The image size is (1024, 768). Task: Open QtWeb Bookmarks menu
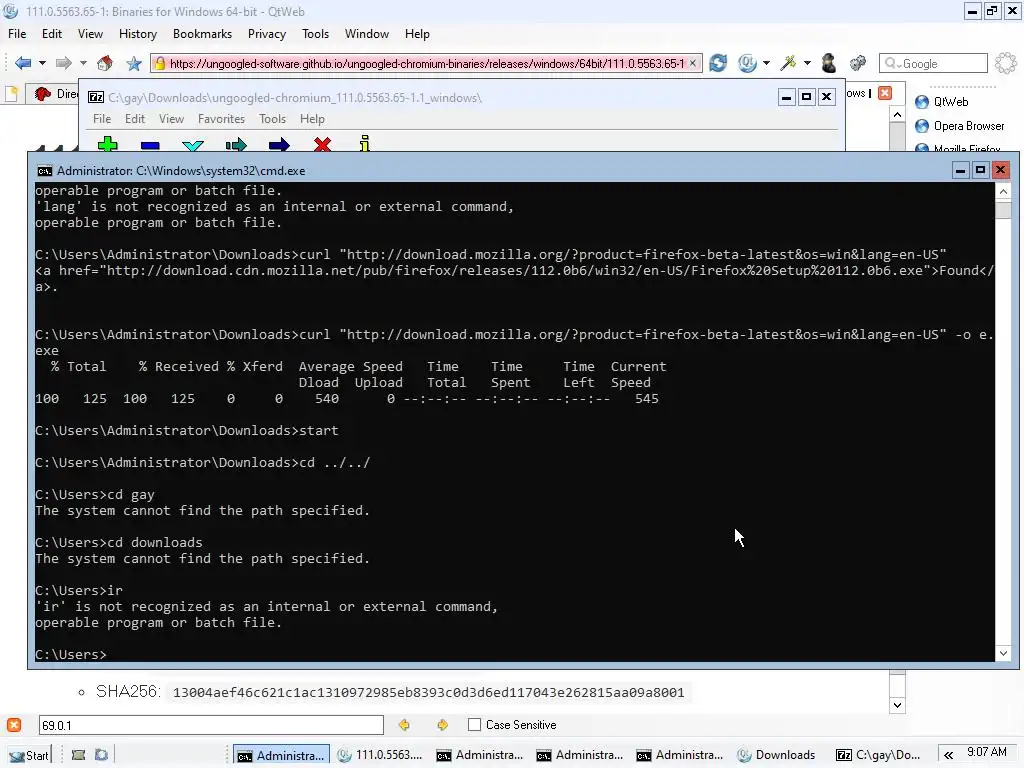pos(202,34)
